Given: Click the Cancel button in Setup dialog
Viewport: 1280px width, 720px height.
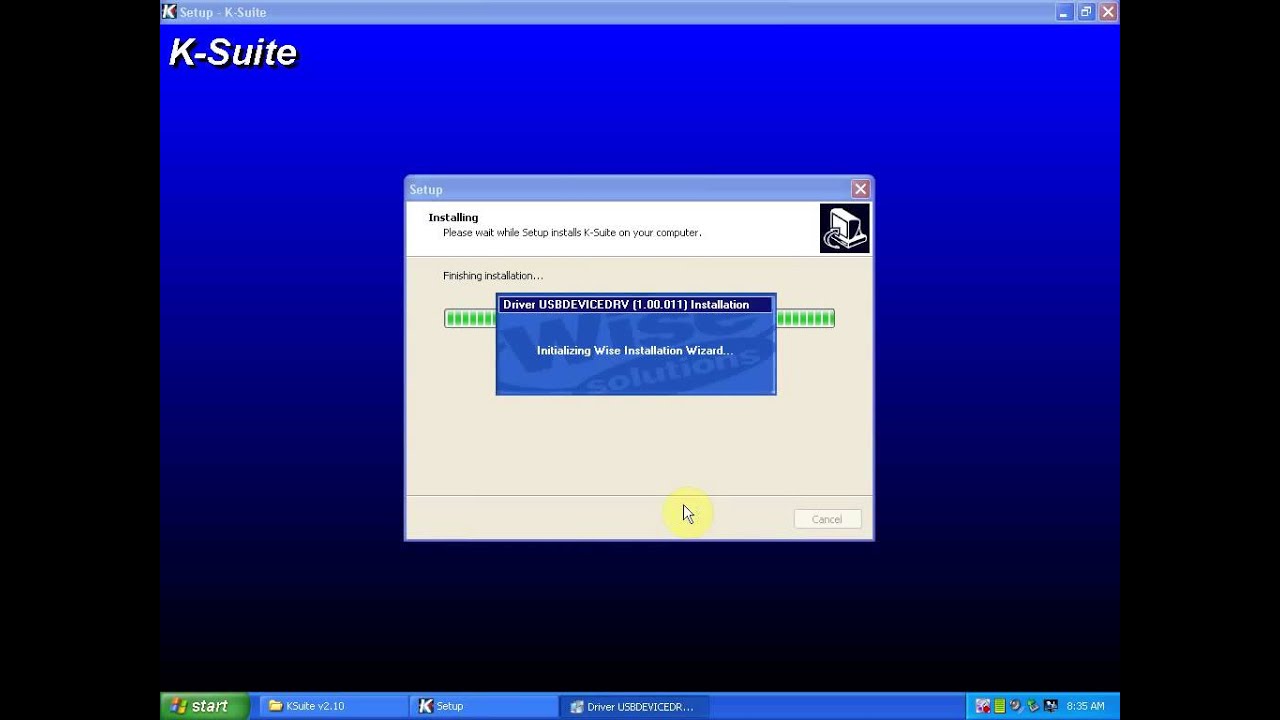Looking at the screenshot, I should [x=827, y=519].
